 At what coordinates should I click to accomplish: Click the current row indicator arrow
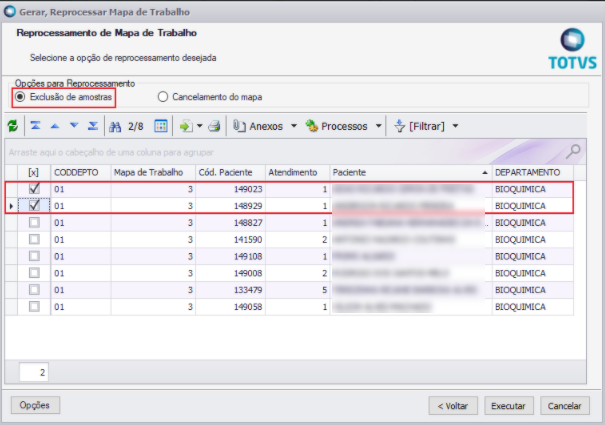11,206
